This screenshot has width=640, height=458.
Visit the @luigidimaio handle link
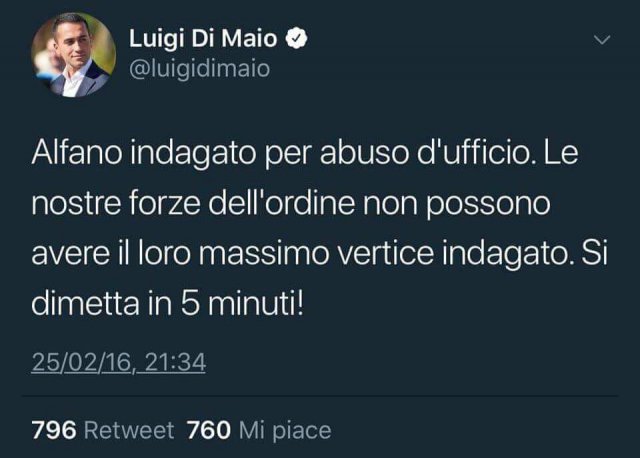pyautogui.click(x=200, y=69)
